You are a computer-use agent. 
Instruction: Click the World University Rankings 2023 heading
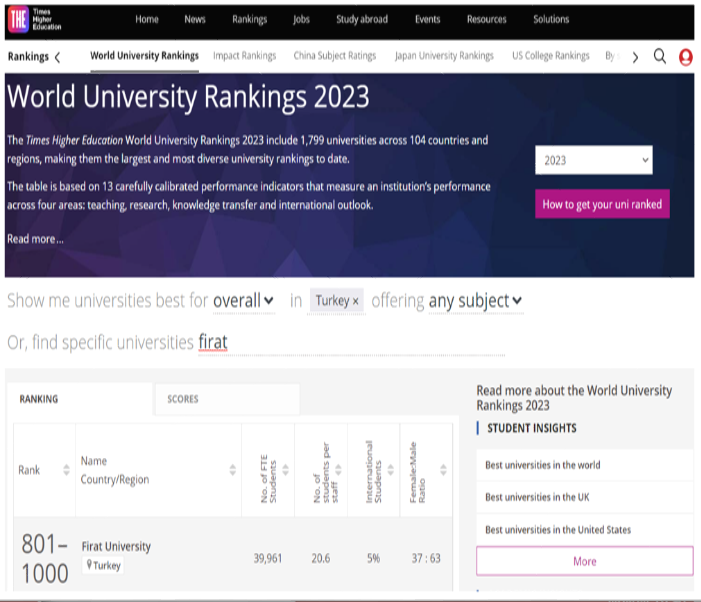188,97
